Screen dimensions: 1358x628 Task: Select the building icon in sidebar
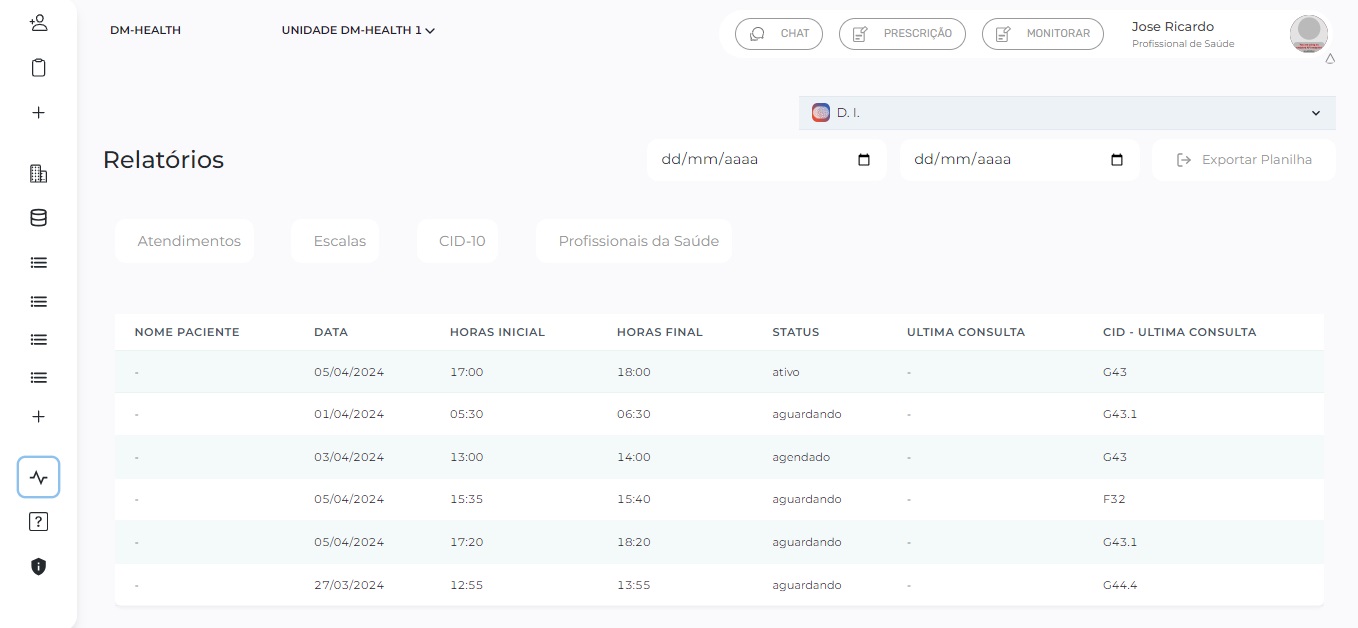[38, 174]
